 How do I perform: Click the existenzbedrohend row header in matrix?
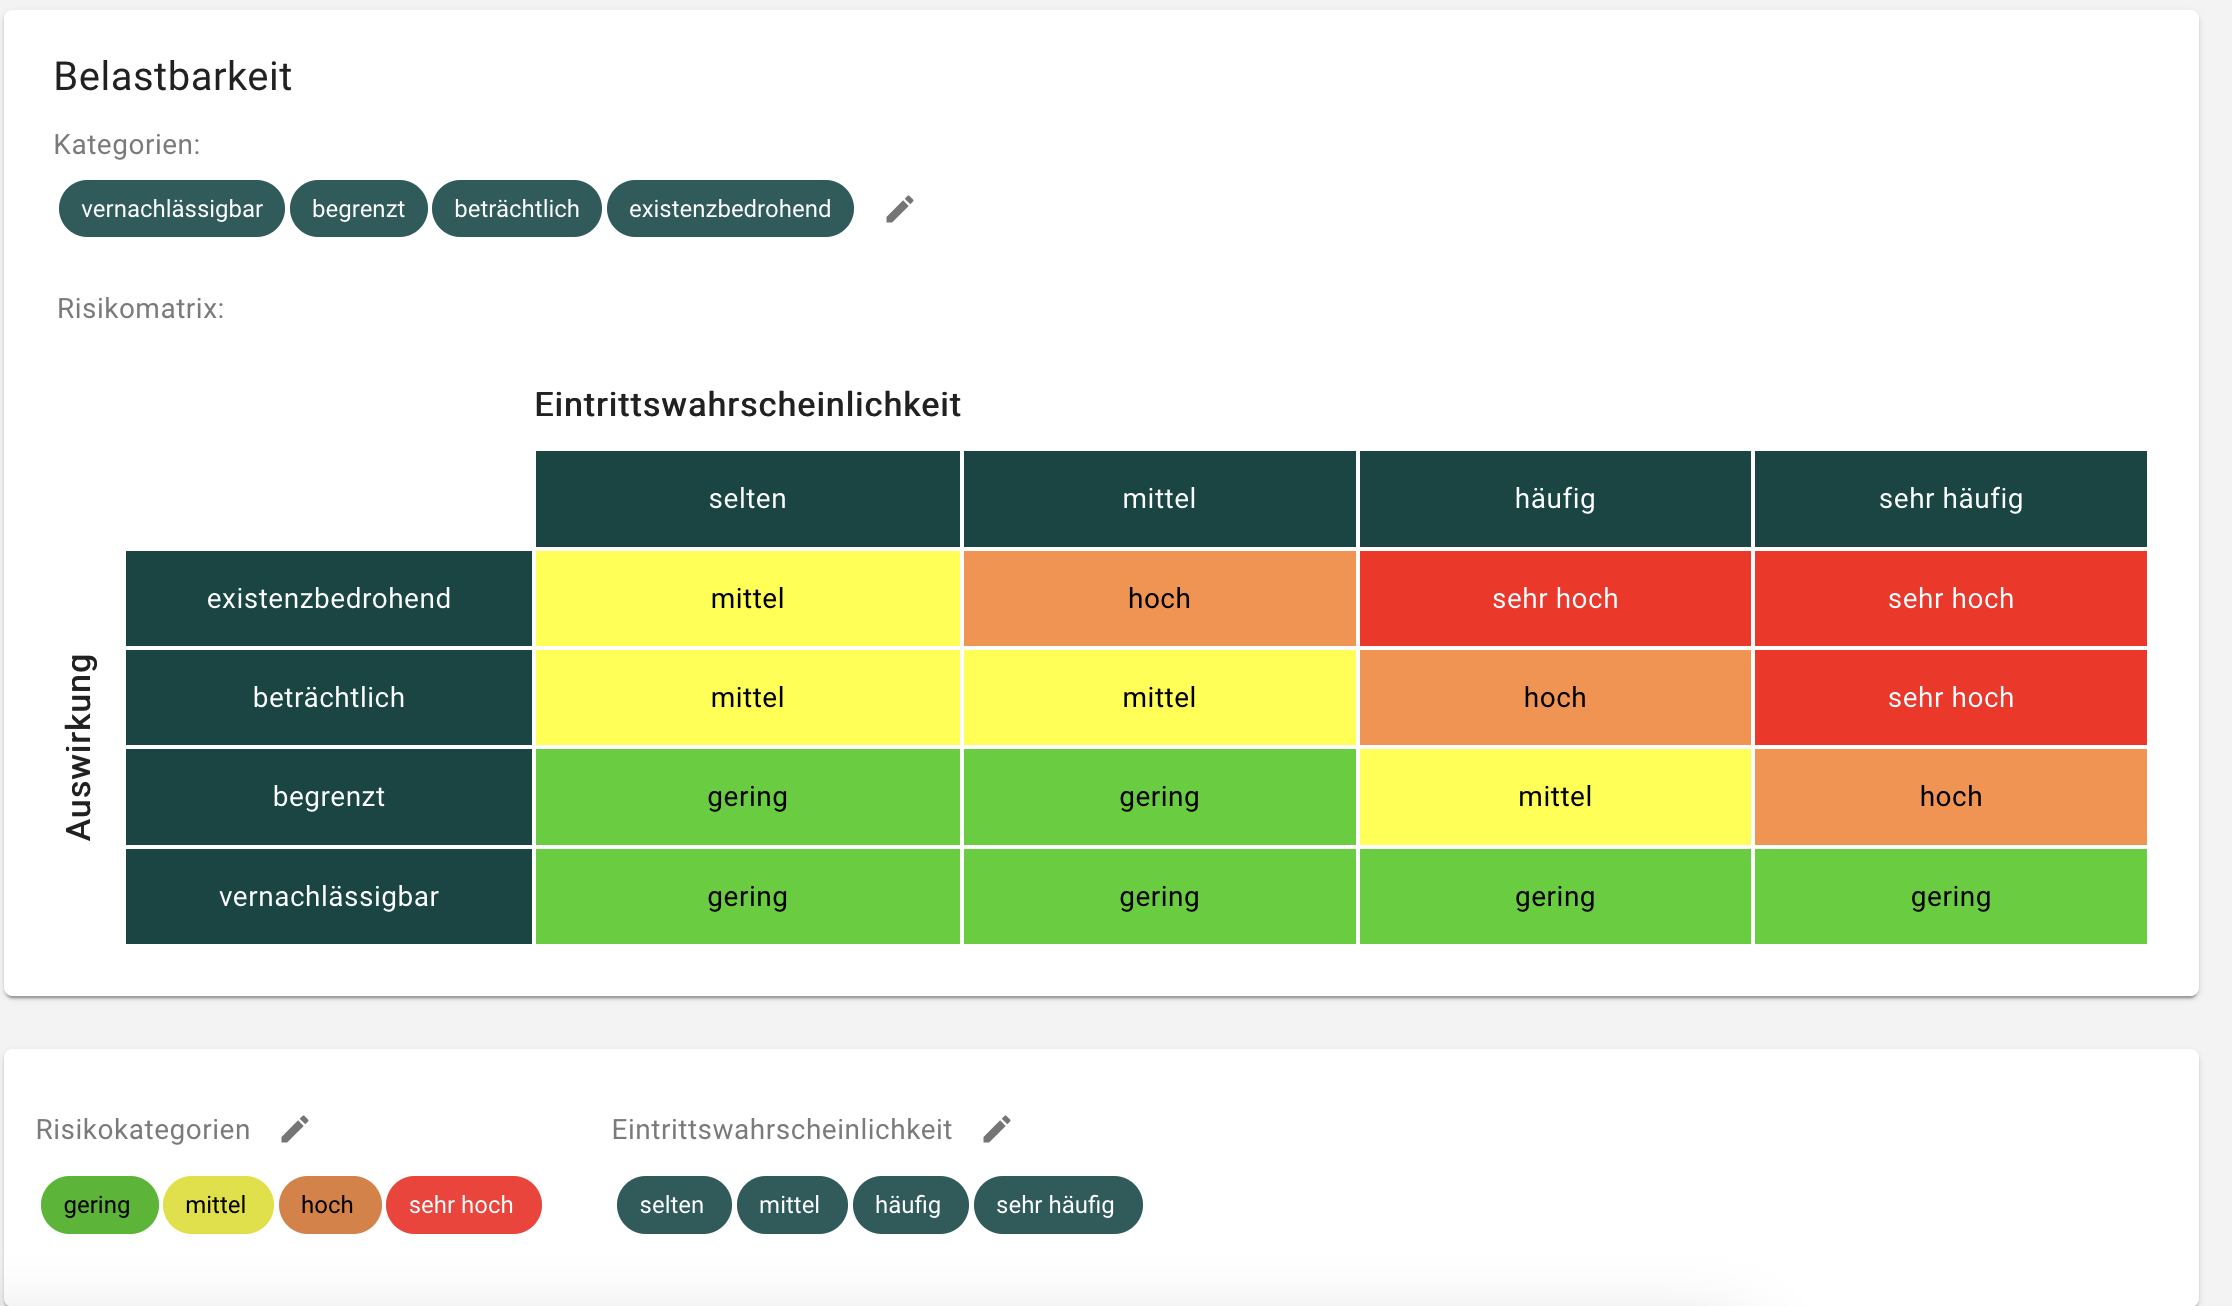click(x=328, y=598)
